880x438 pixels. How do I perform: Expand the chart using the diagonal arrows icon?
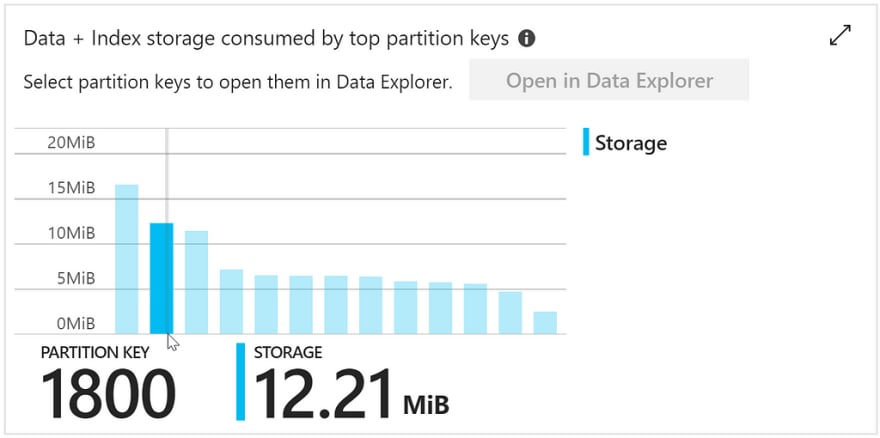(x=840, y=35)
